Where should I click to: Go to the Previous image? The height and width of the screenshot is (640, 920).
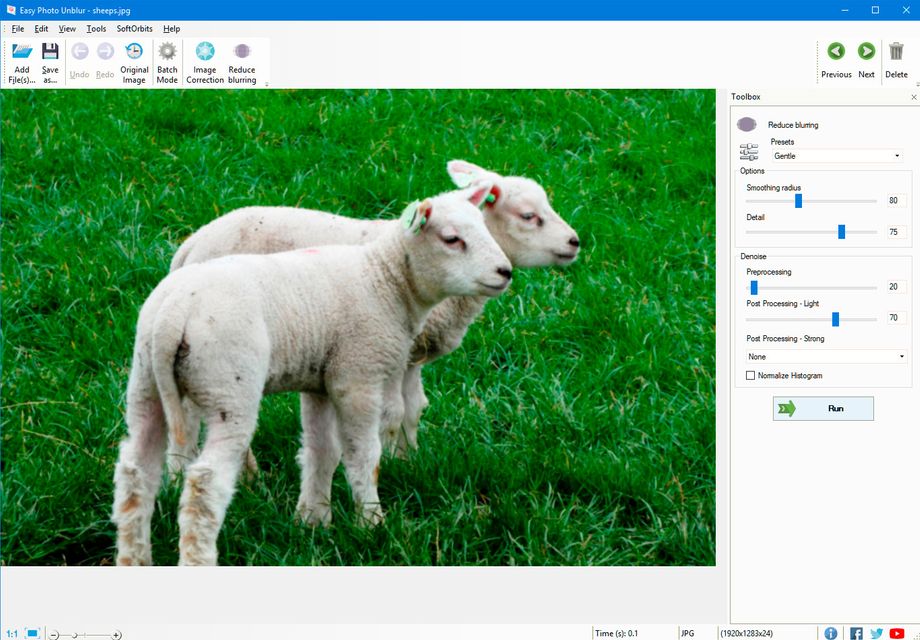click(836, 59)
